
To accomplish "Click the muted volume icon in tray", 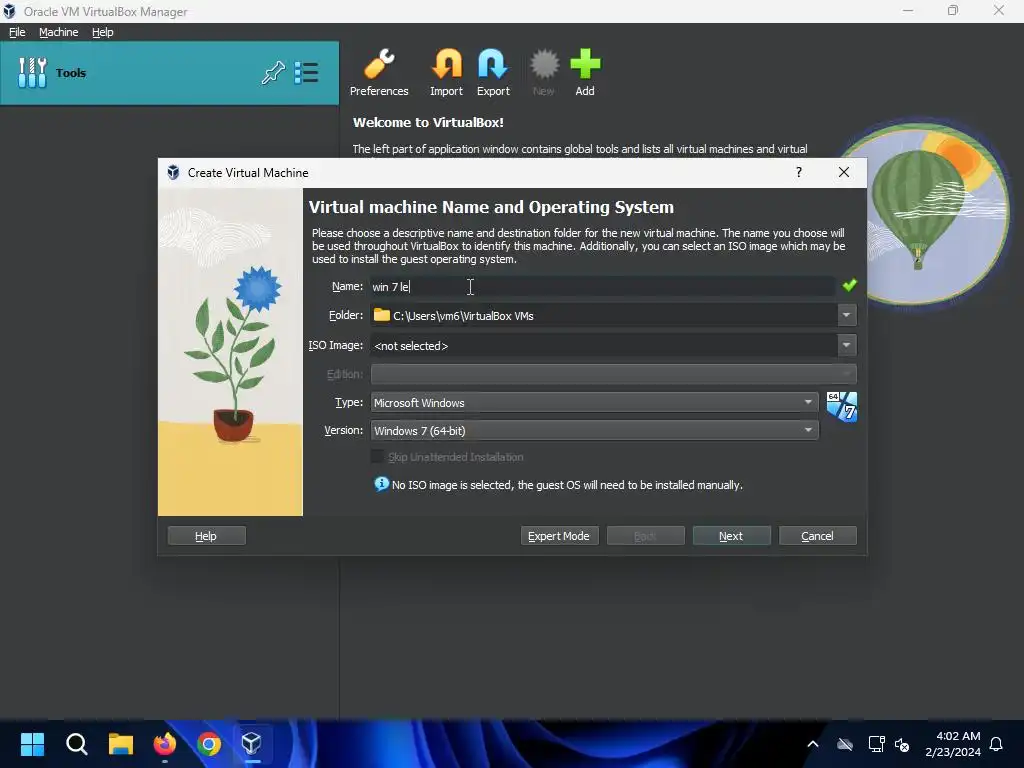I will pos(903,744).
